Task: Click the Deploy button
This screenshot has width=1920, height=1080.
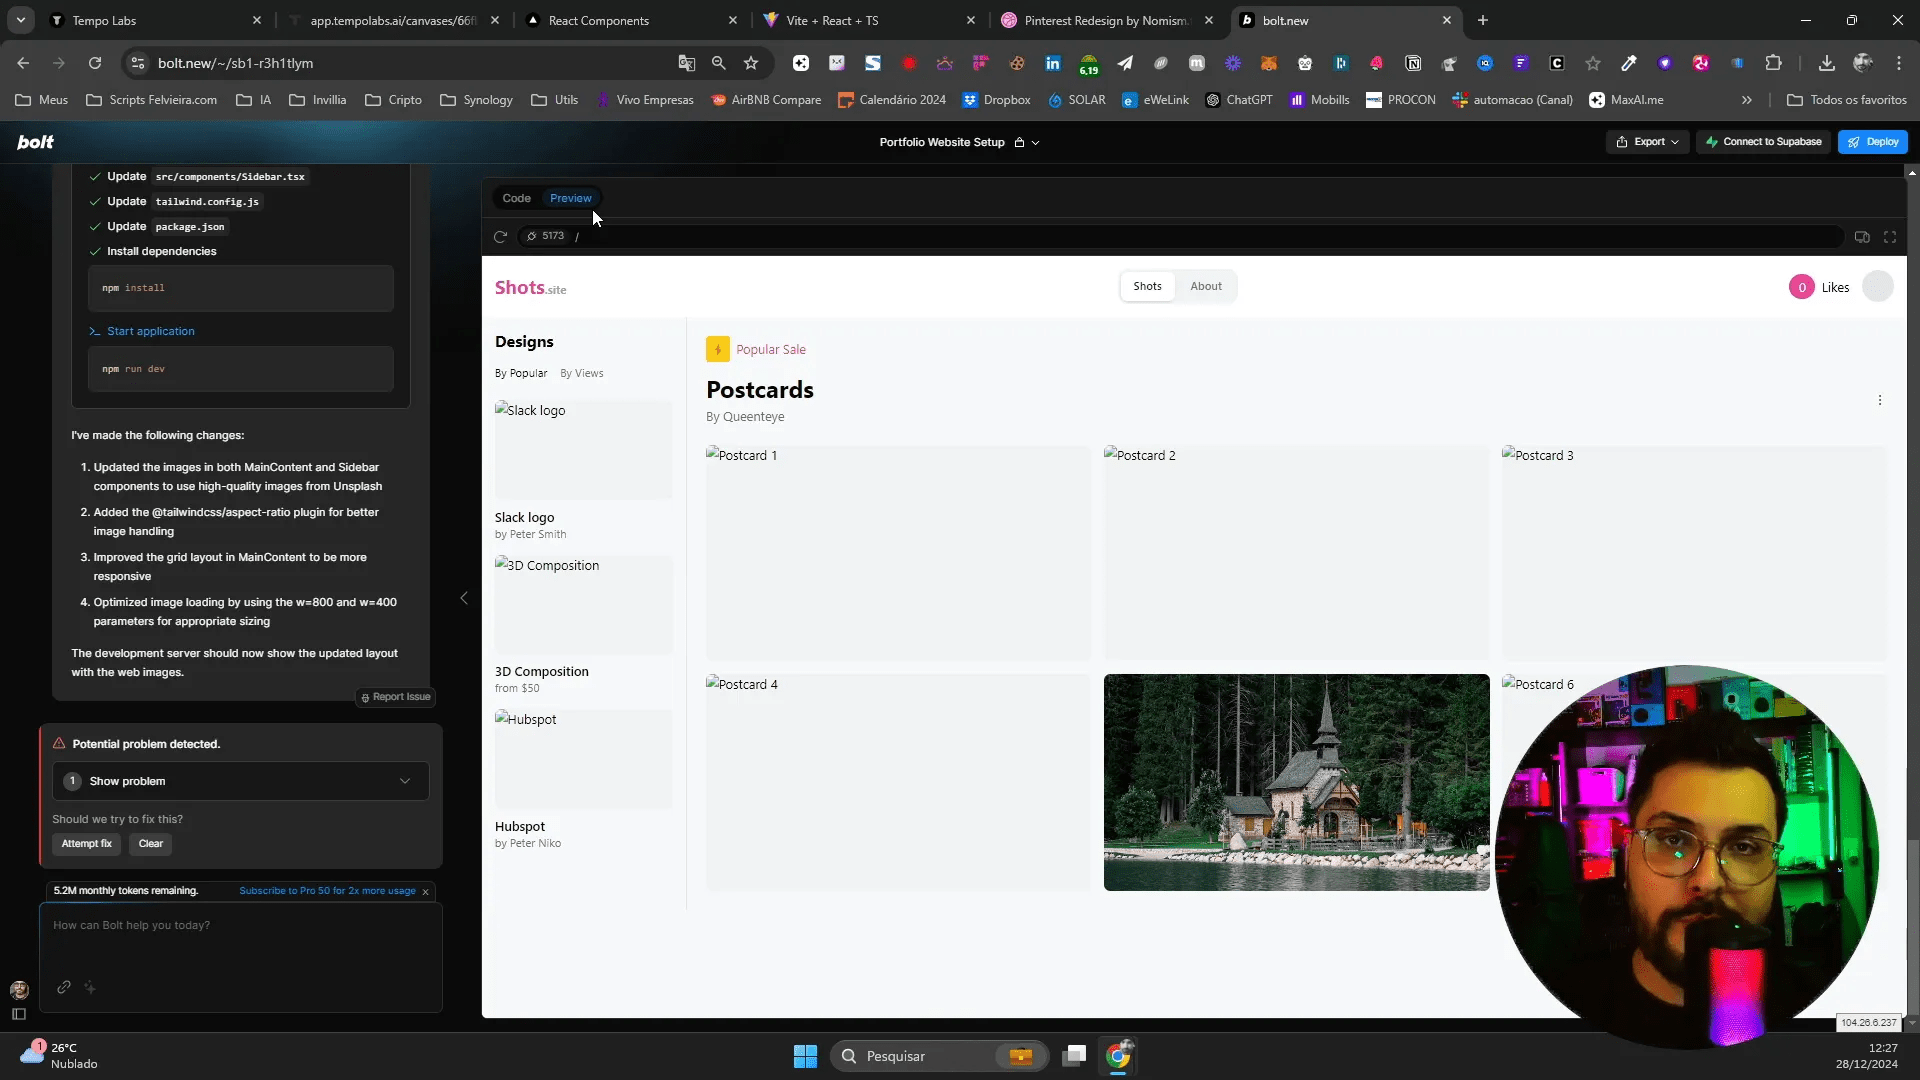Action: click(x=1872, y=142)
